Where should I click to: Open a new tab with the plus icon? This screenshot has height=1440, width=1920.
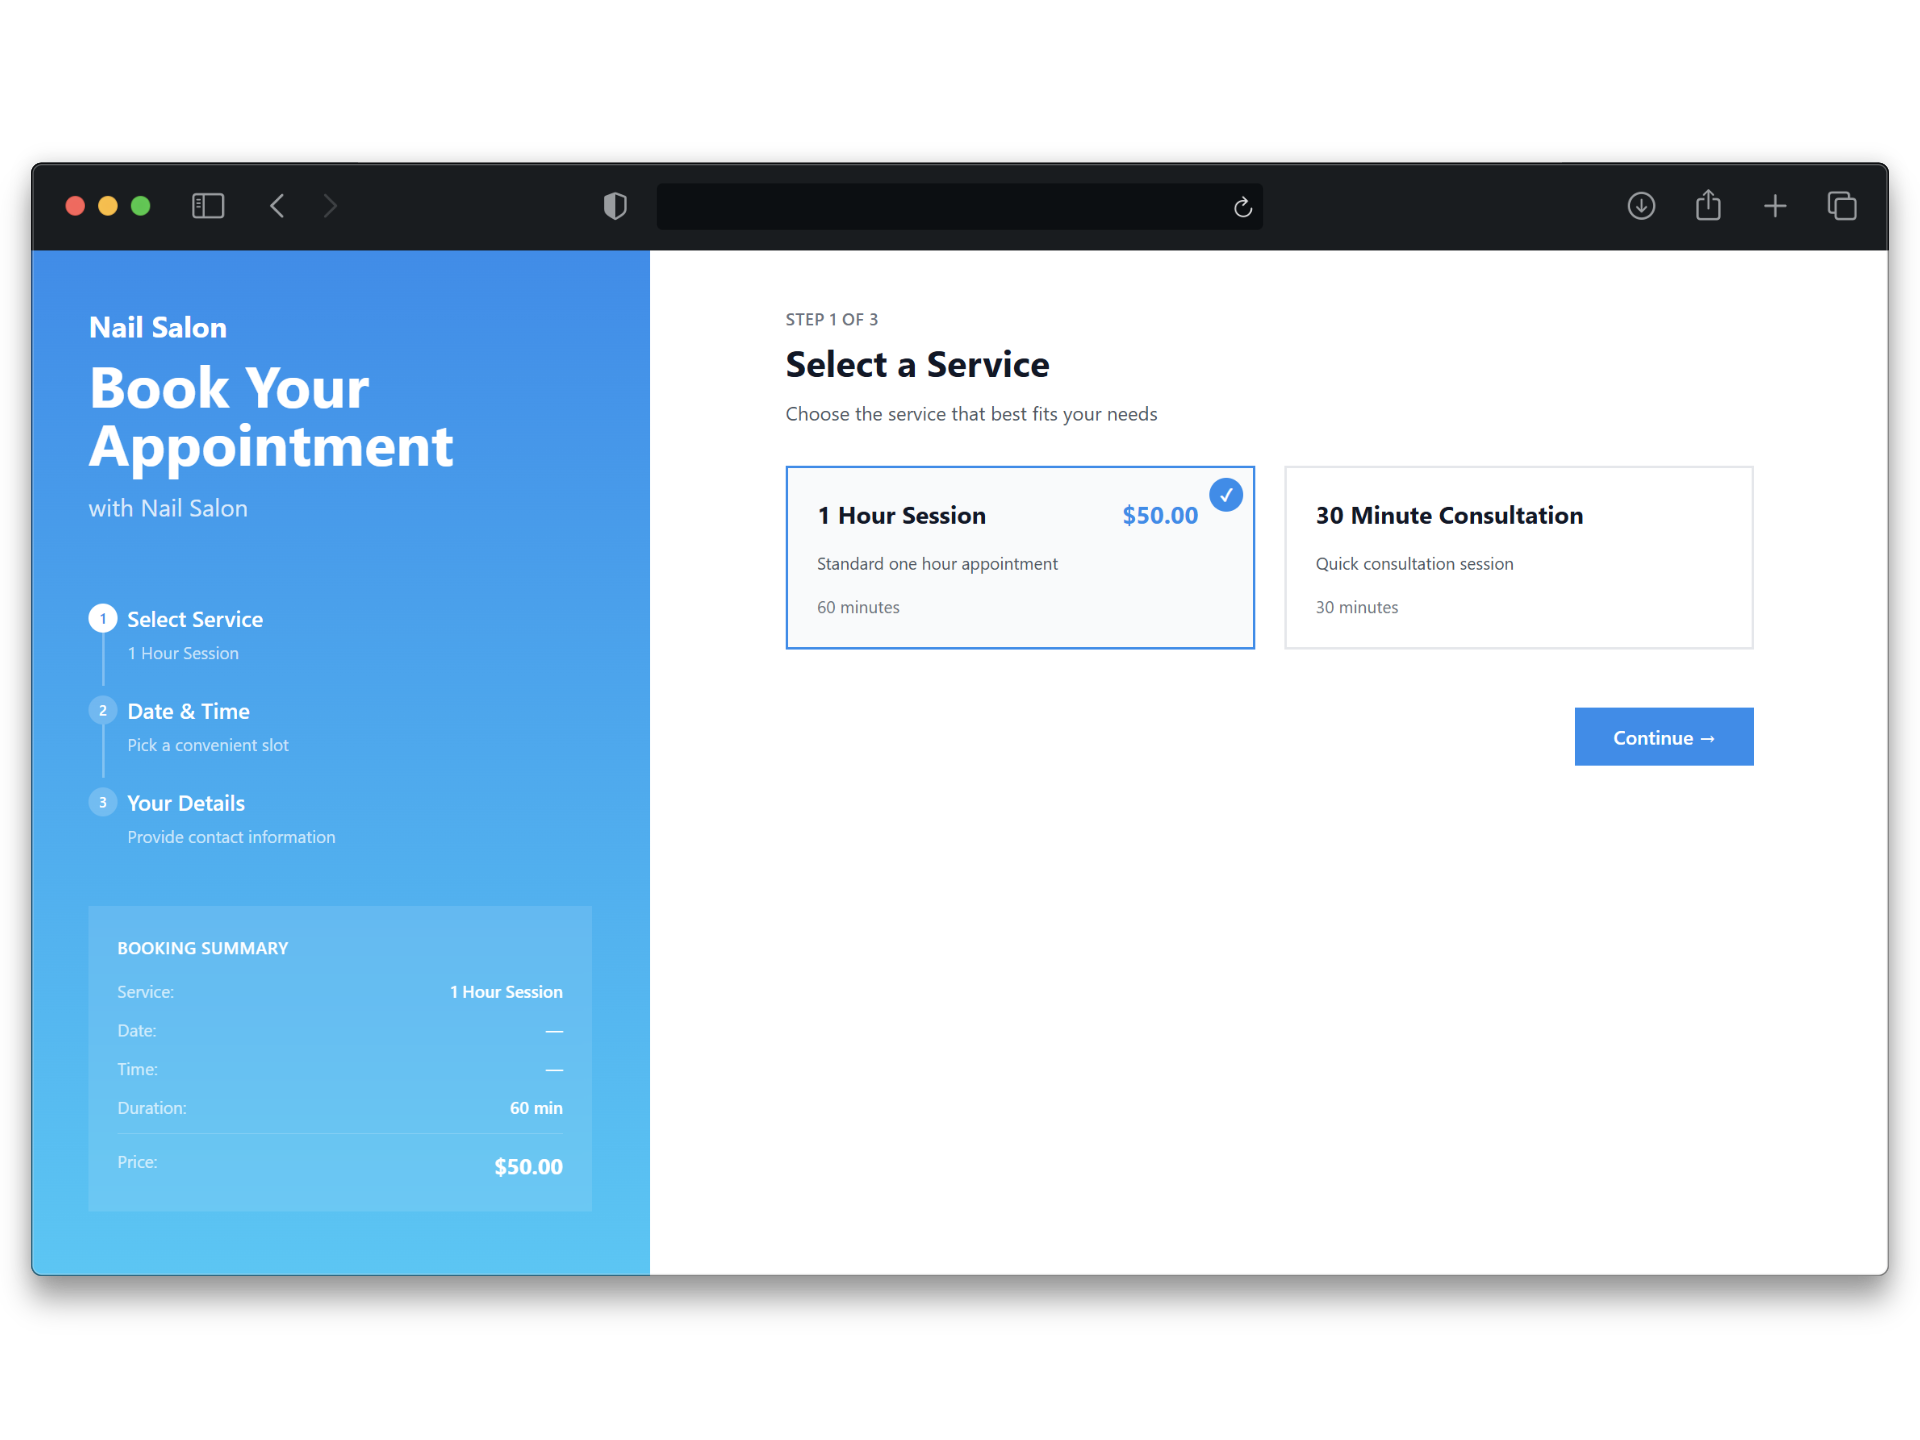1776,206
